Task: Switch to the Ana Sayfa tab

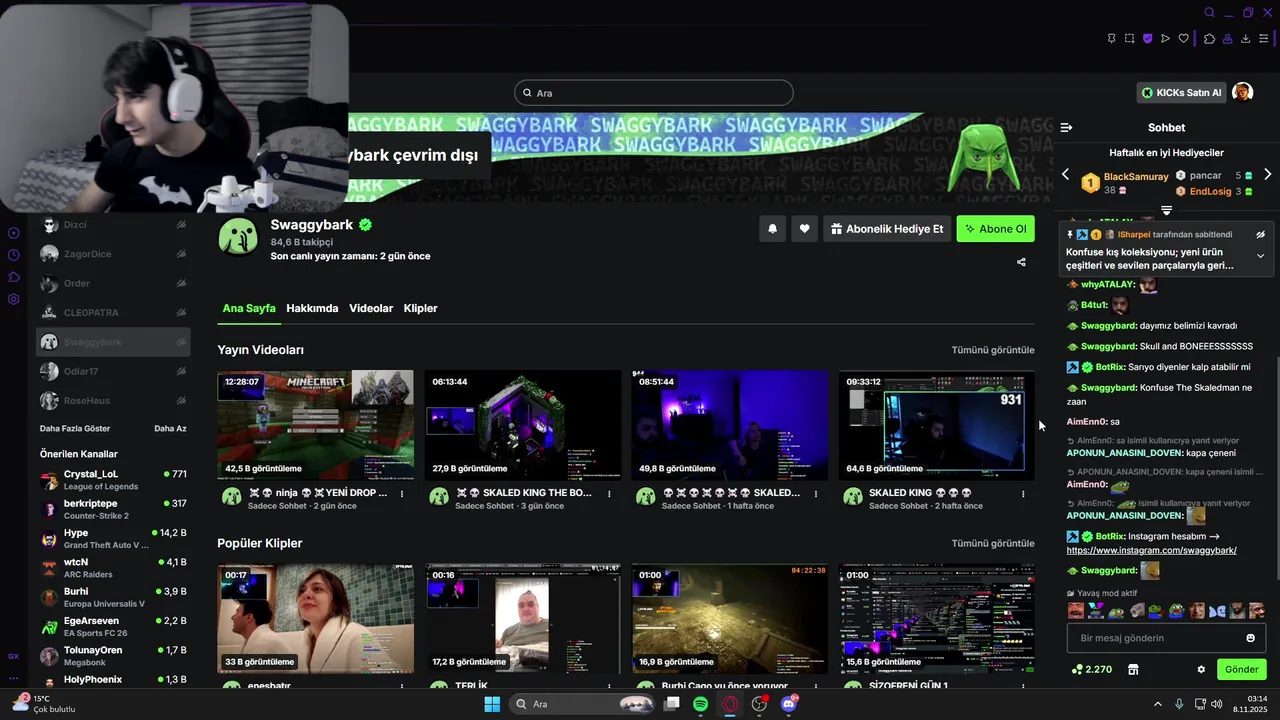Action: pos(249,308)
